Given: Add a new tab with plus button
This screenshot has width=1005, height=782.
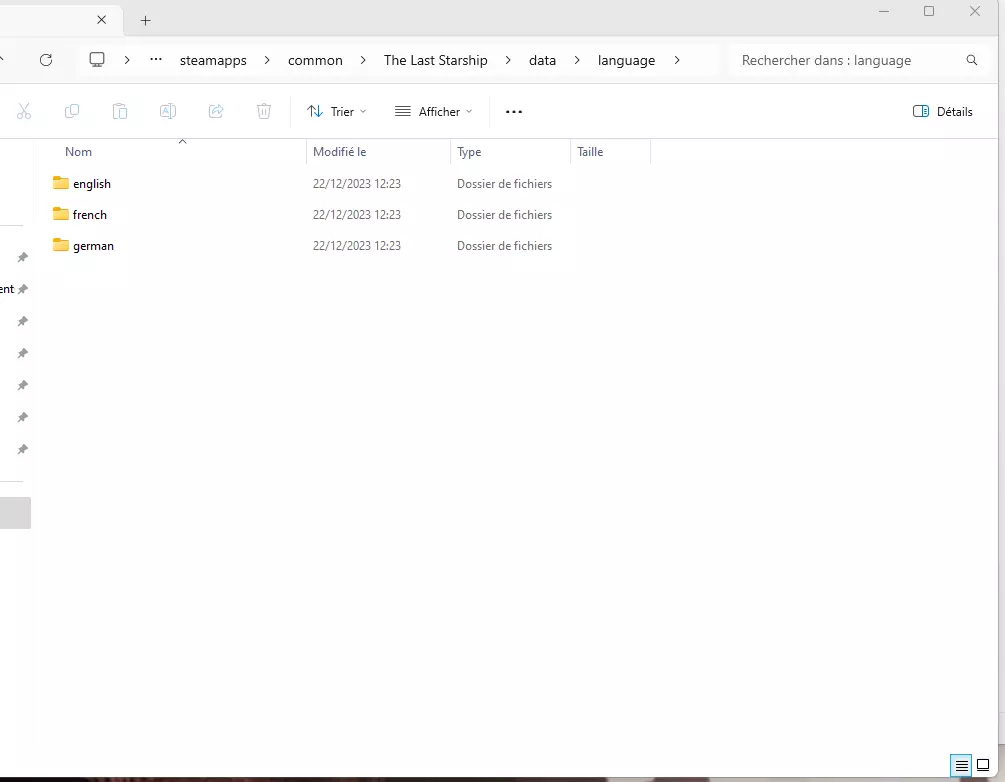Looking at the screenshot, I should click(x=145, y=21).
